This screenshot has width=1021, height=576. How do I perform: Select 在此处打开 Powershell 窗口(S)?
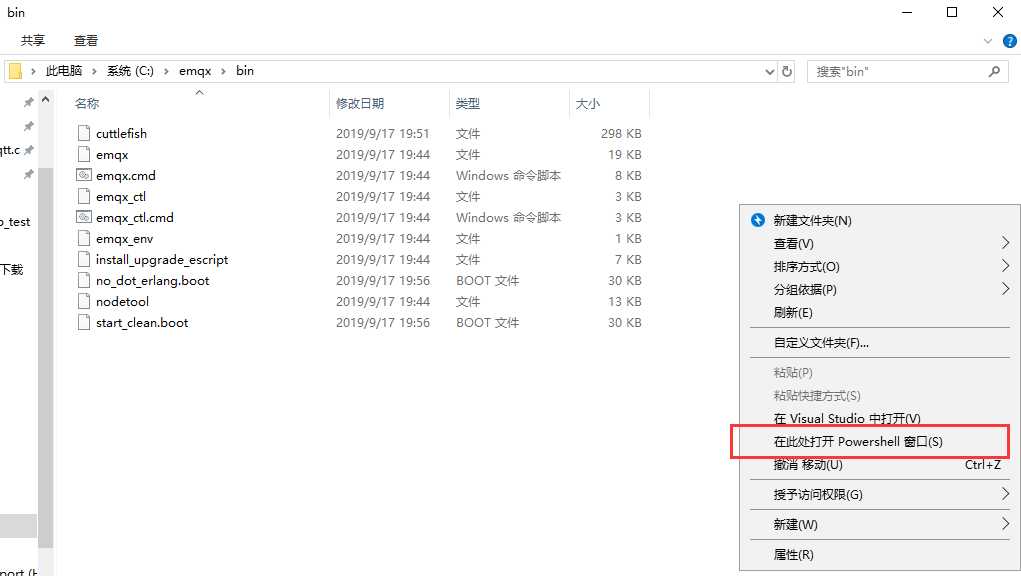858,441
